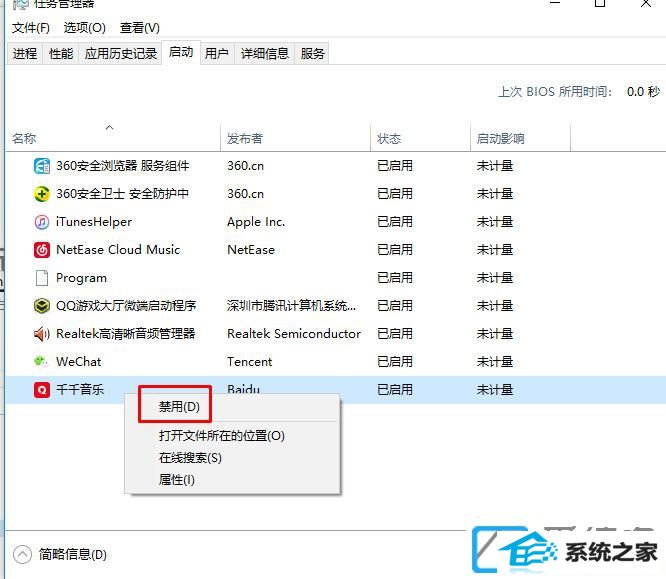The width and height of the screenshot is (666, 579).
Task: Open the 应用历史记录 tab
Action: tap(121, 54)
